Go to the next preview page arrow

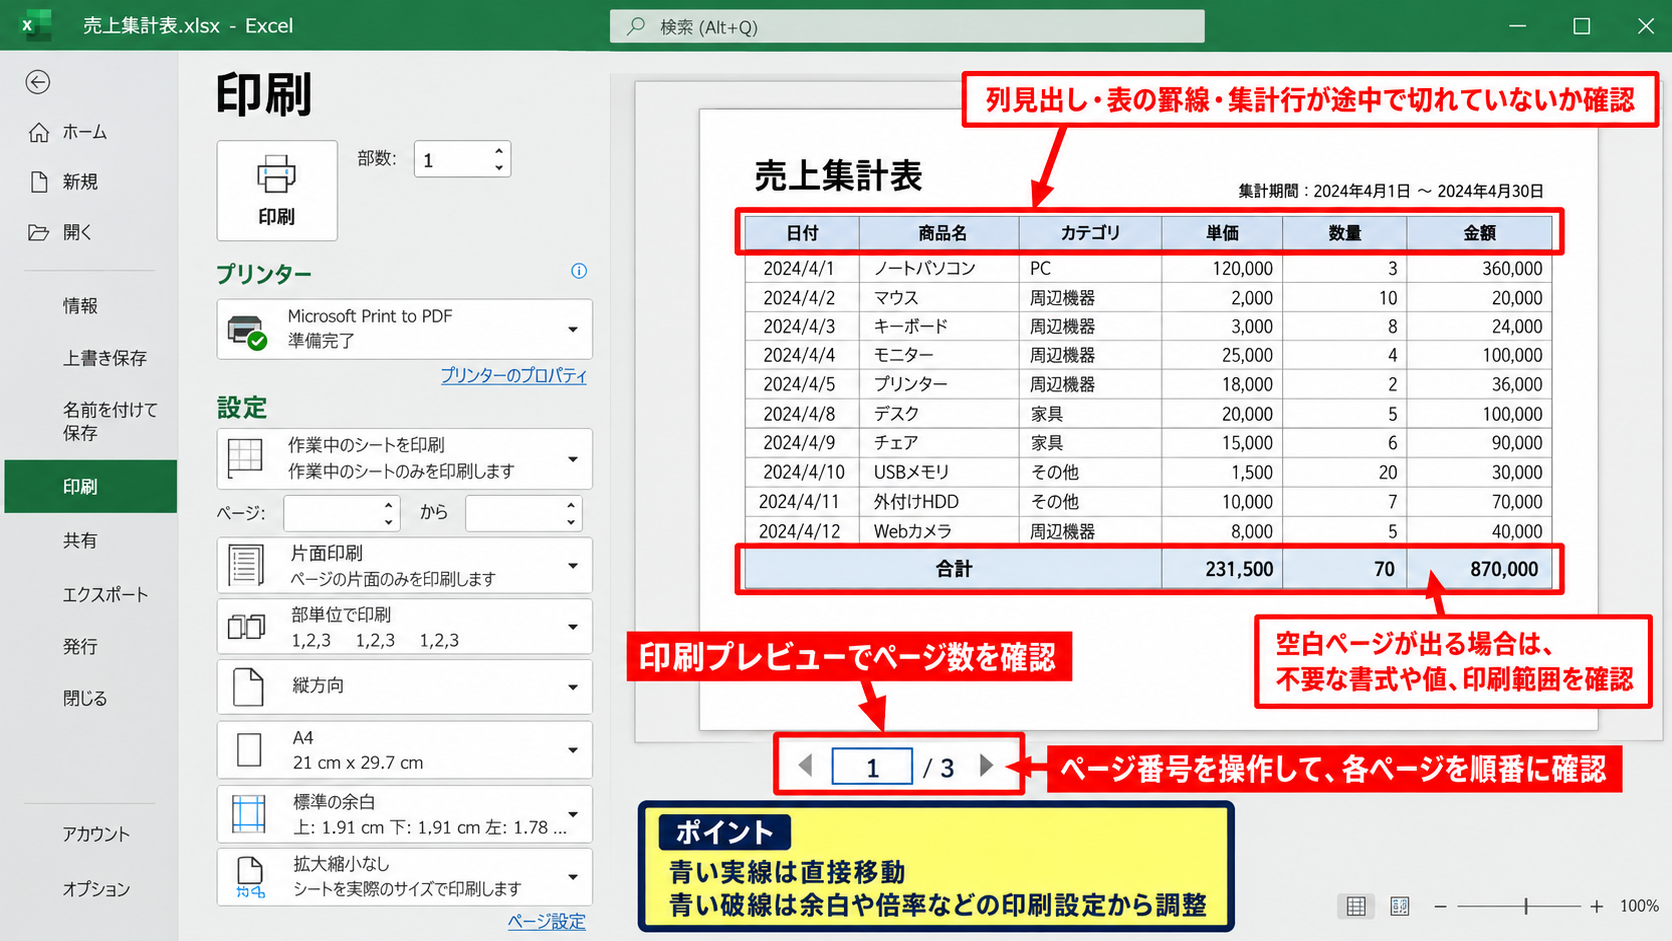pos(987,766)
